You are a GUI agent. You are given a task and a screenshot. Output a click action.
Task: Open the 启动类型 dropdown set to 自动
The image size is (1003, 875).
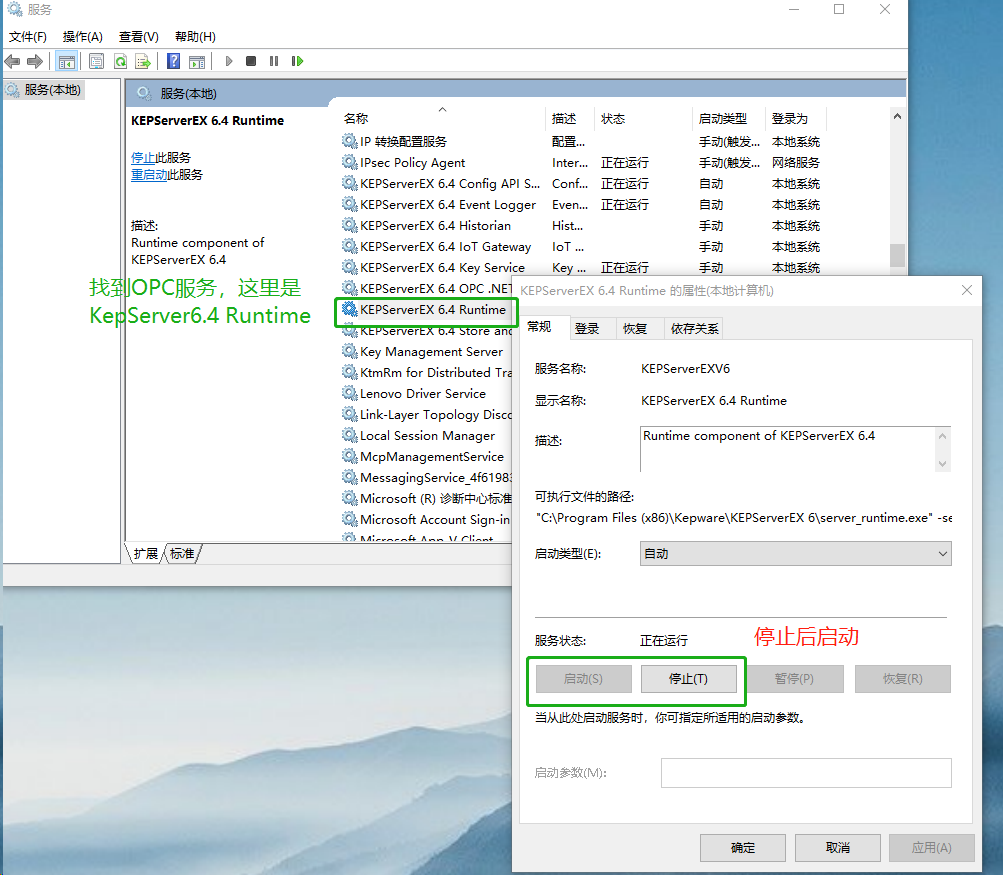(x=795, y=553)
